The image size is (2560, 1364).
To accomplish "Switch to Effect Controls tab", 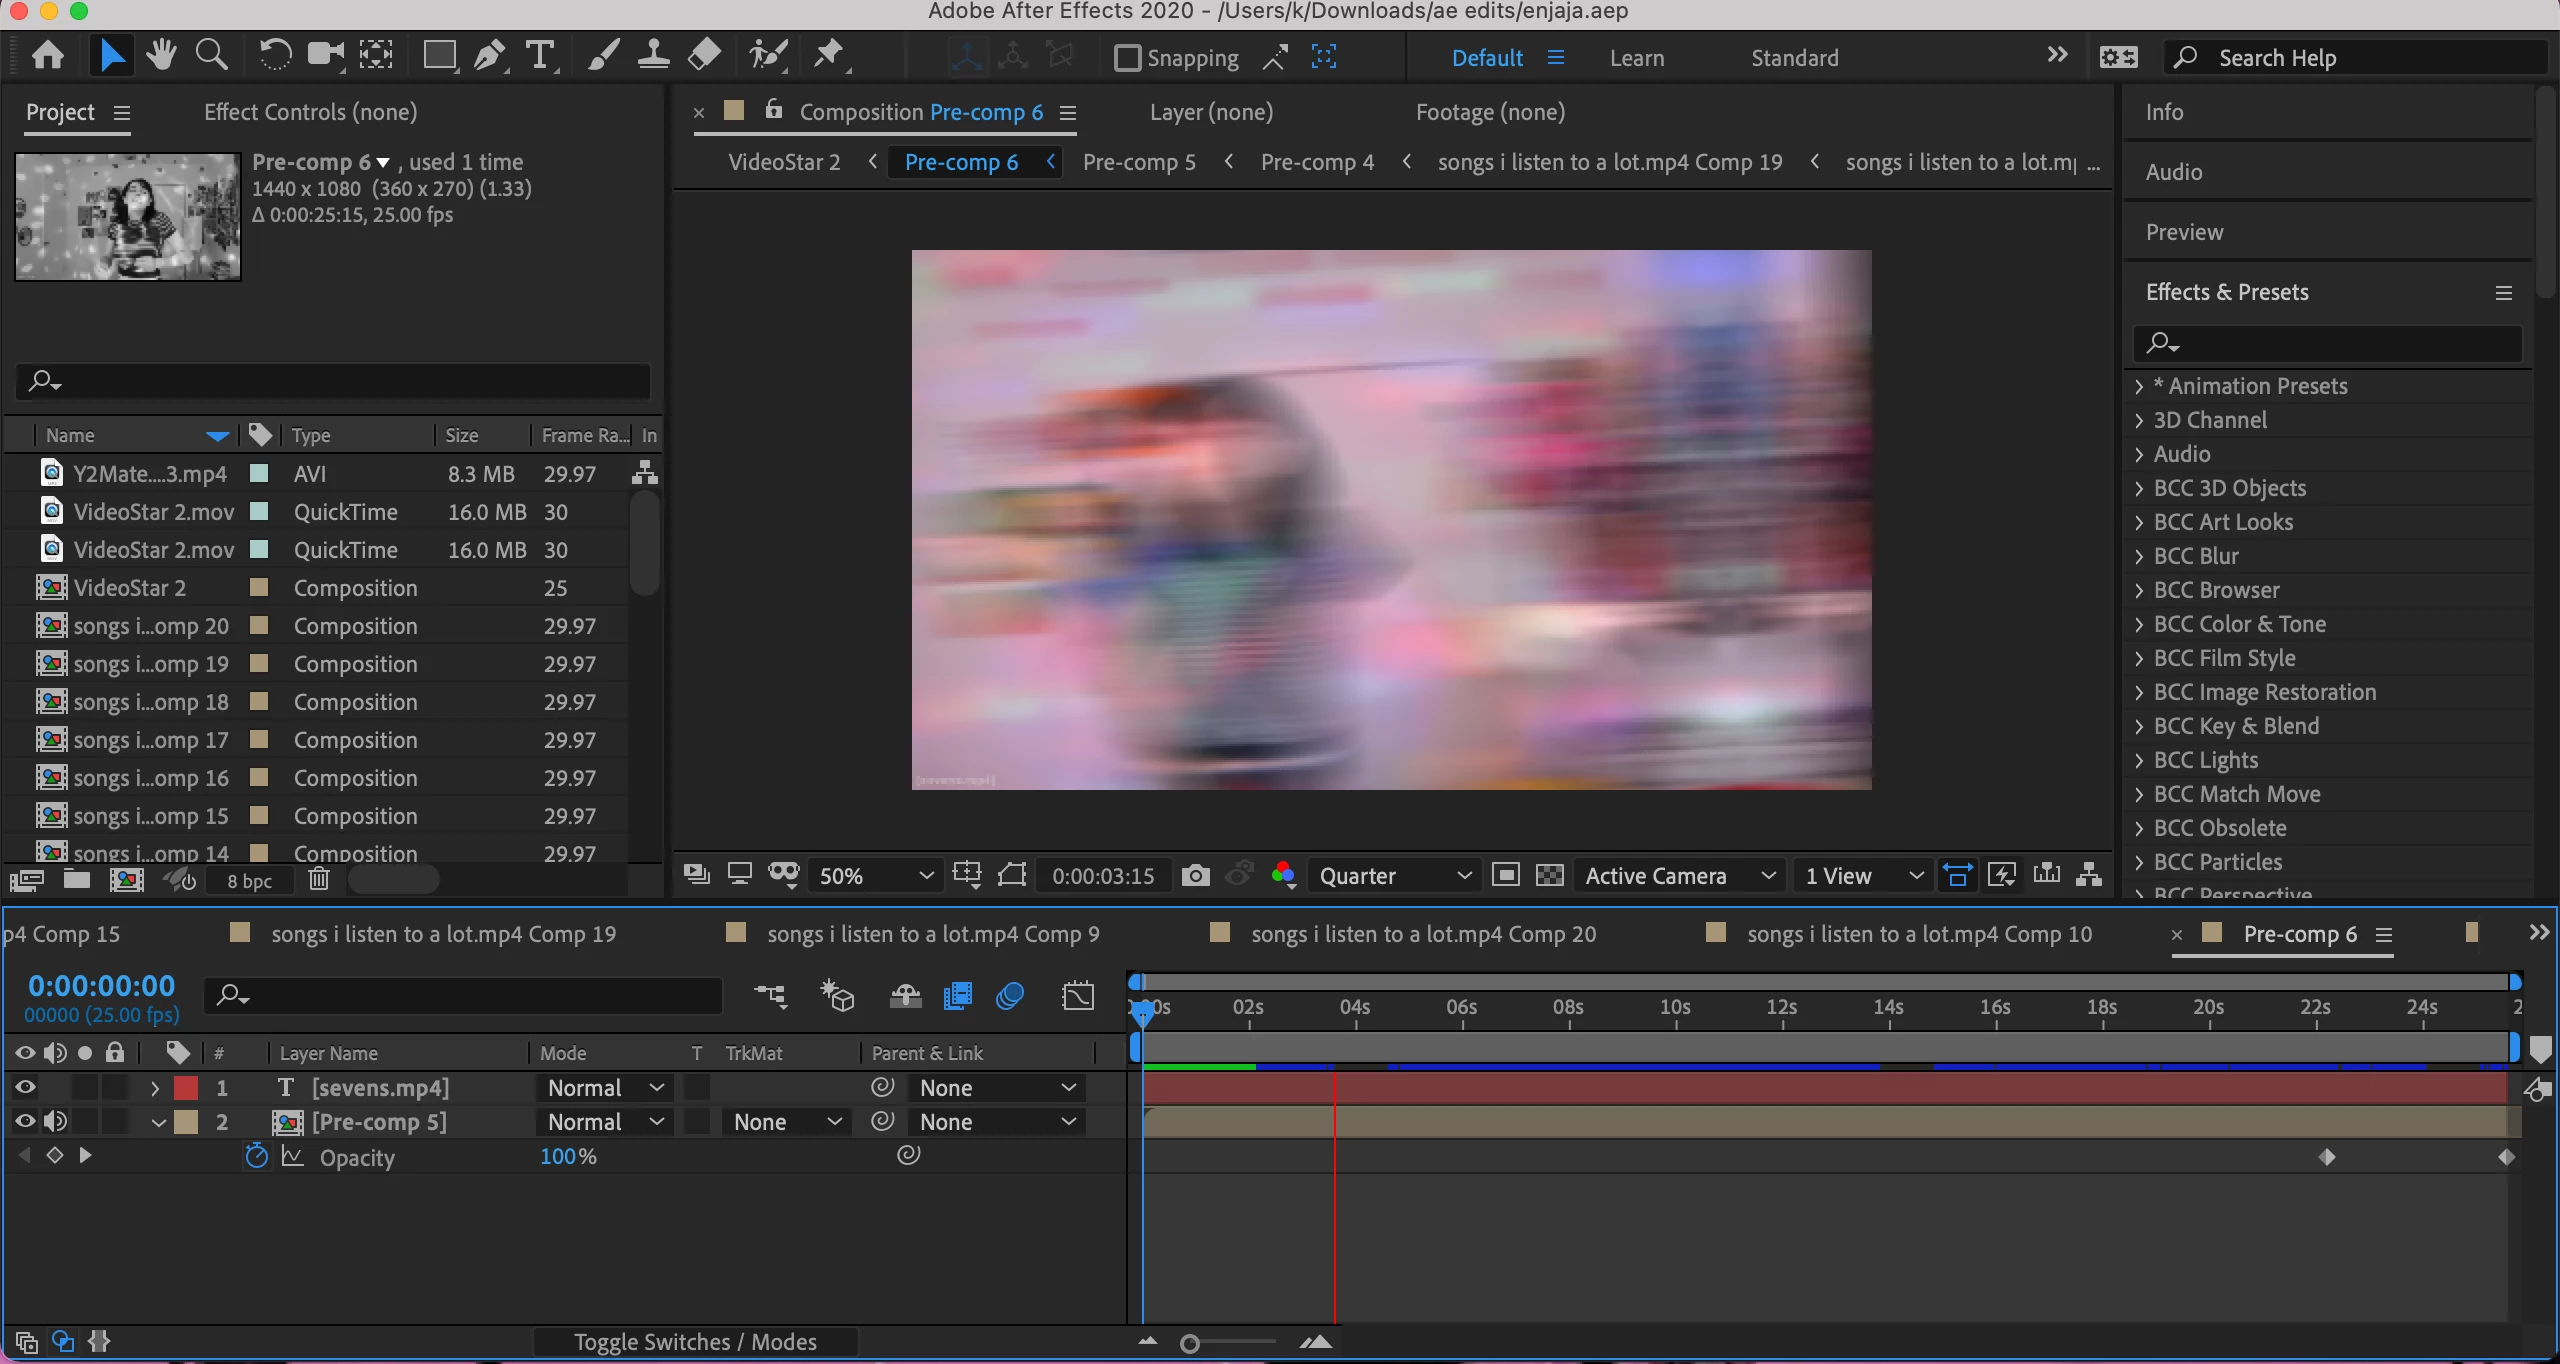I will (x=310, y=112).
